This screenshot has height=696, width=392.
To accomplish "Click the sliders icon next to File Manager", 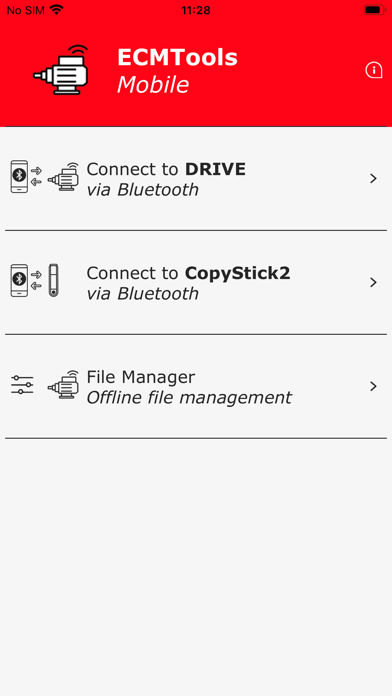I will (22, 385).
